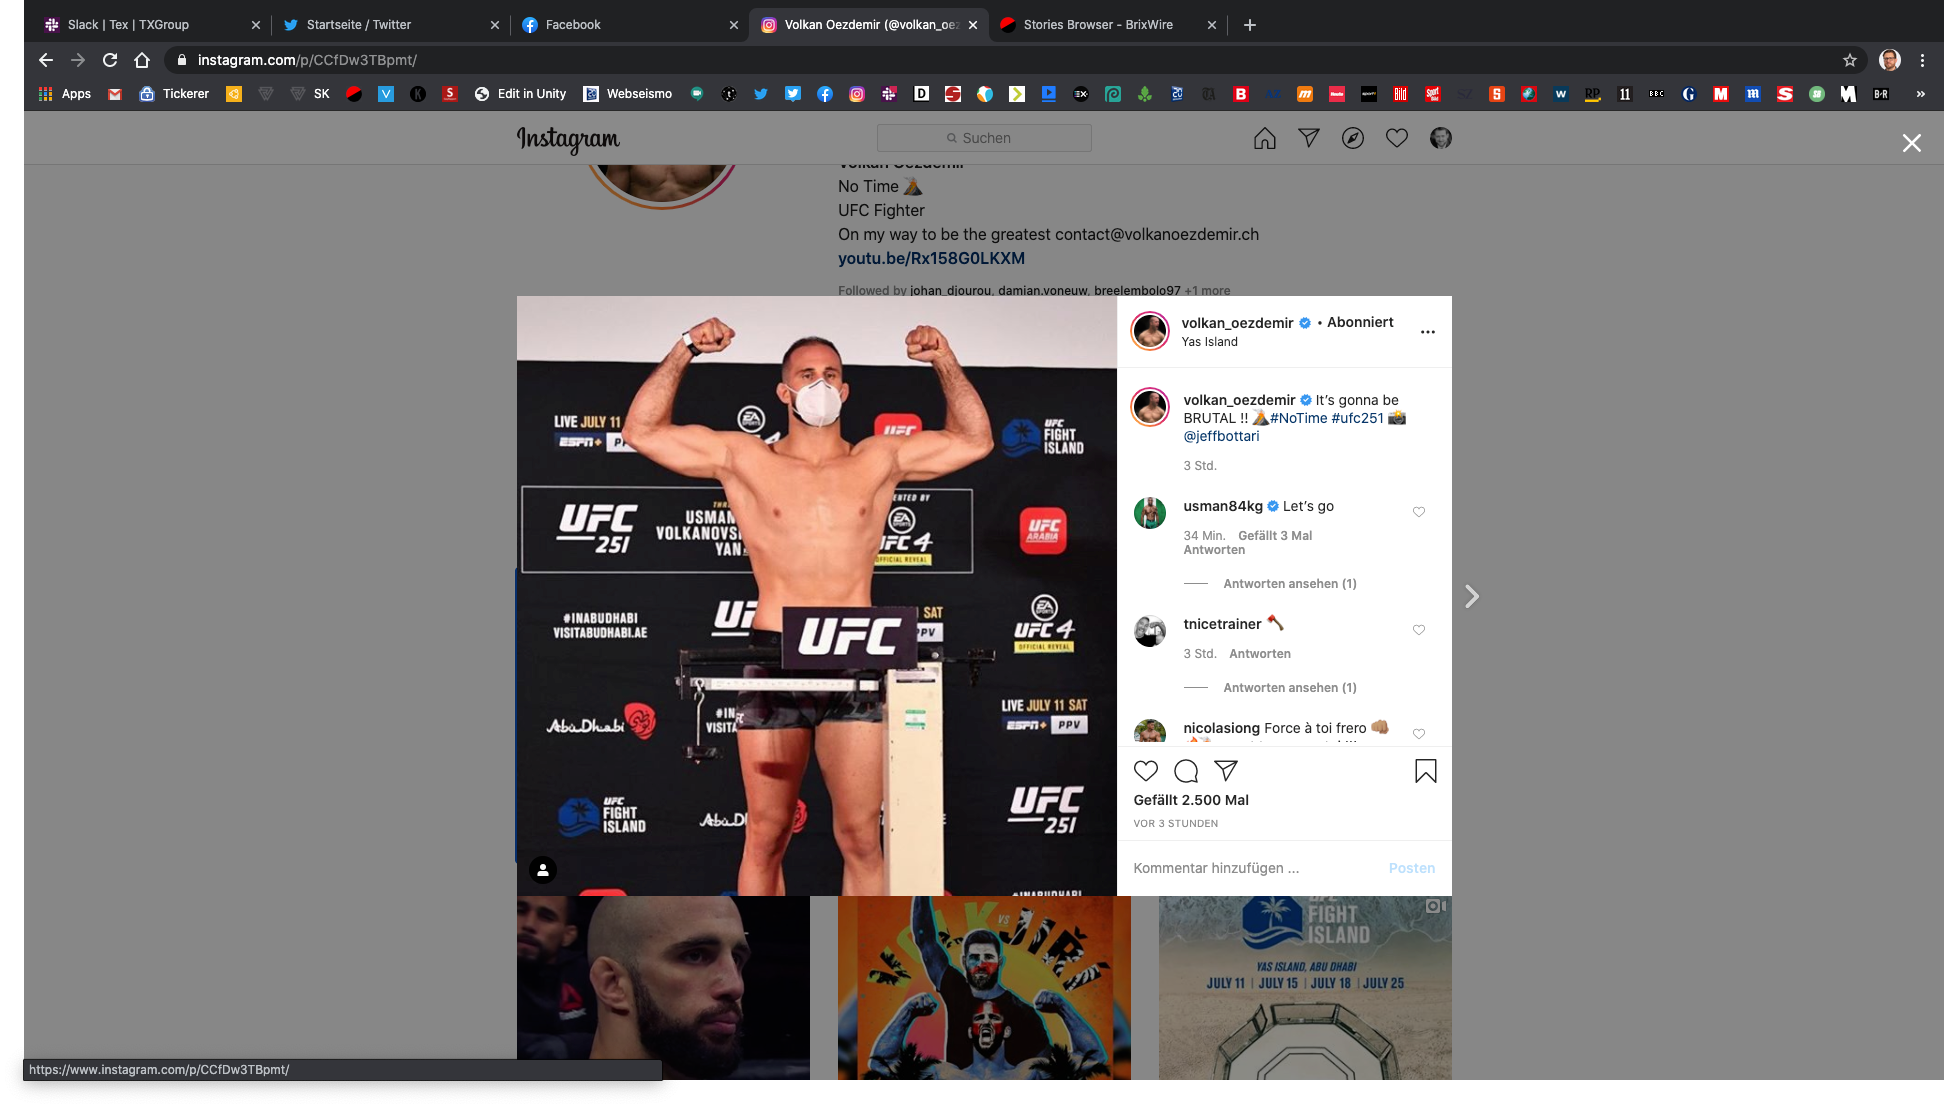Click the #NoTime hashtag link
The height and width of the screenshot is (1108, 1944).
[1298, 418]
